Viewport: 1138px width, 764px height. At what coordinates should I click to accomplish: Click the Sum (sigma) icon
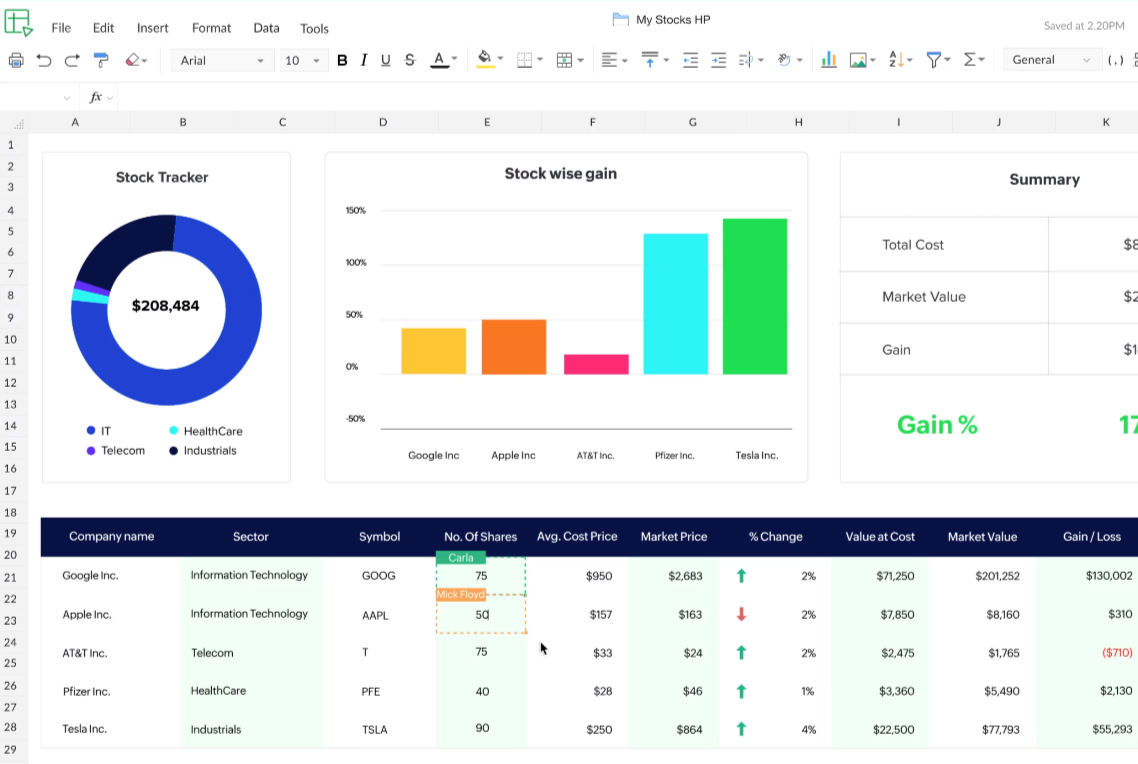pos(972,60)
